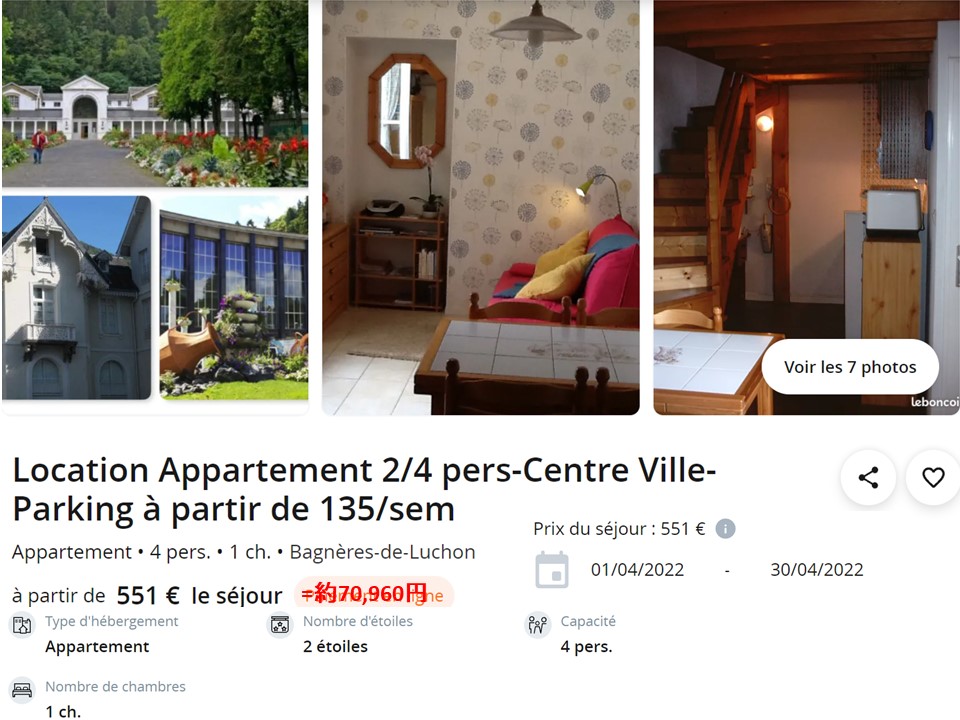This screenshot has width=960, height=720.
Task: Open the glass building flower photo
Action: click(234, 298)
